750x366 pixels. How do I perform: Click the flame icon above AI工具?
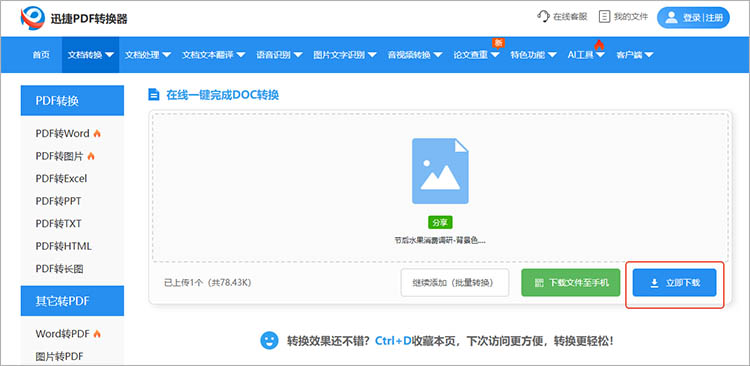[599, 44]
